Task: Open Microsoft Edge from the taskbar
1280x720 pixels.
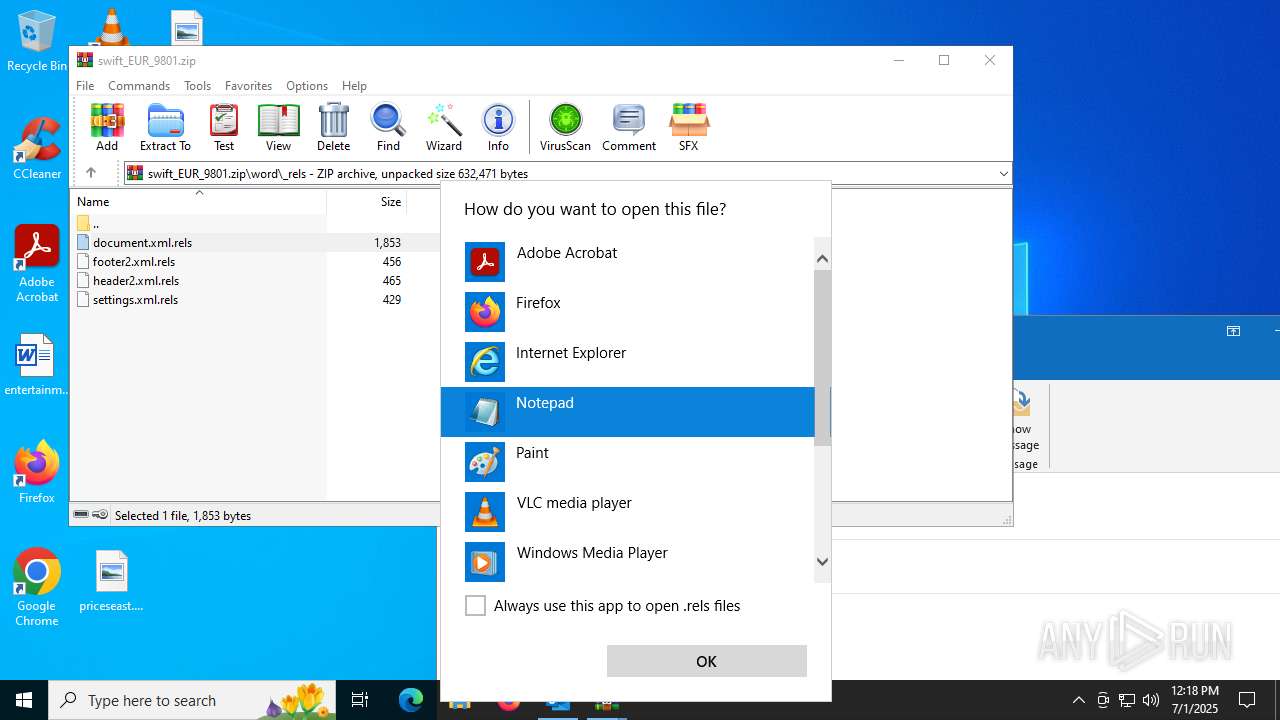Action: point(411,700)
